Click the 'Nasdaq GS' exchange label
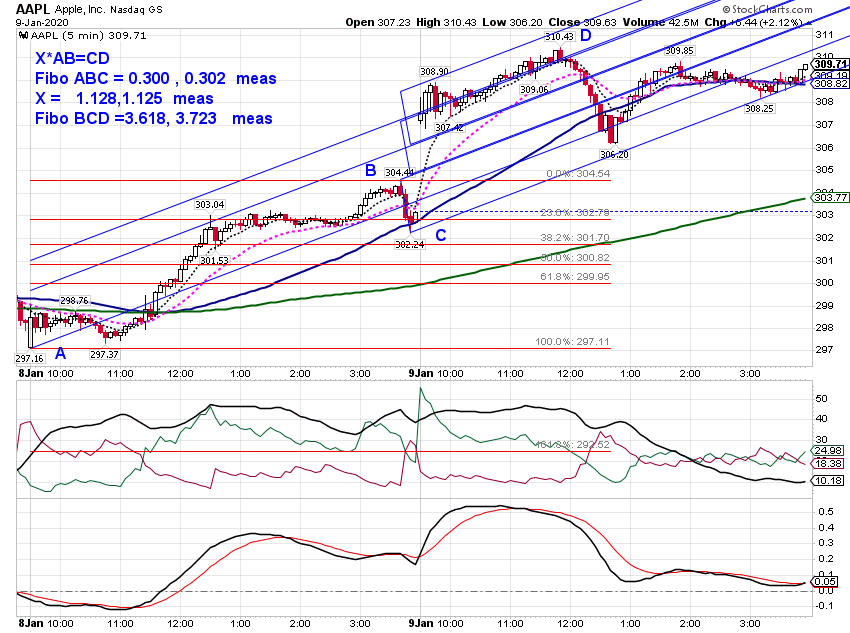This screenshot has width=850, height=633. point(136,10)
